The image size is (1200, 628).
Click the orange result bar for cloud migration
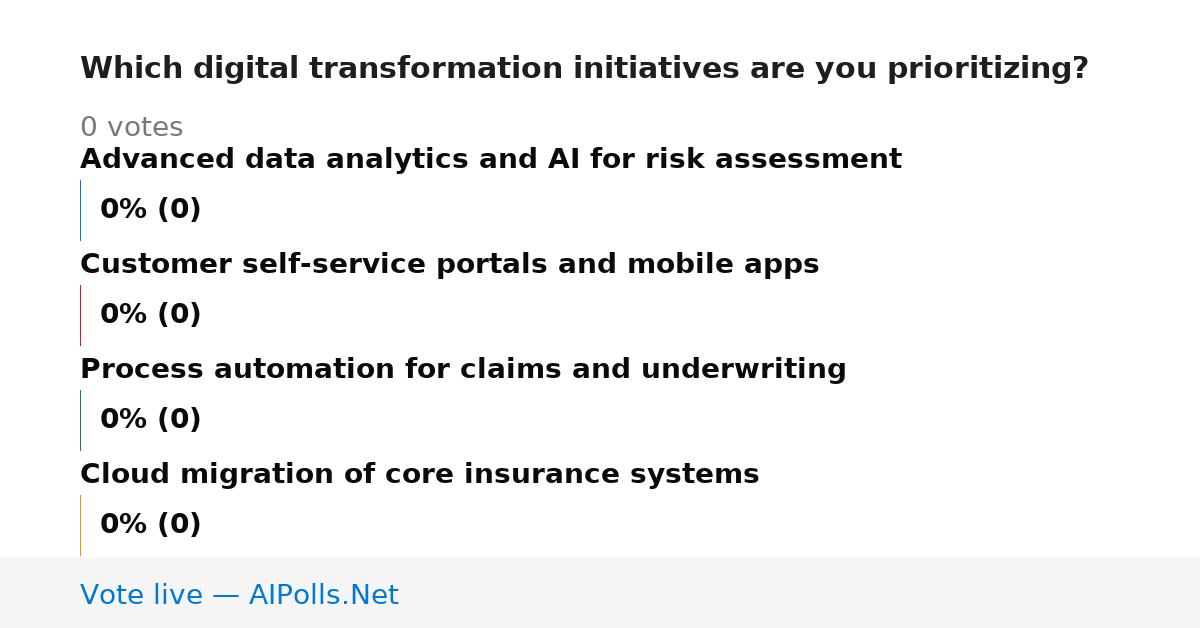coord(80,525)
